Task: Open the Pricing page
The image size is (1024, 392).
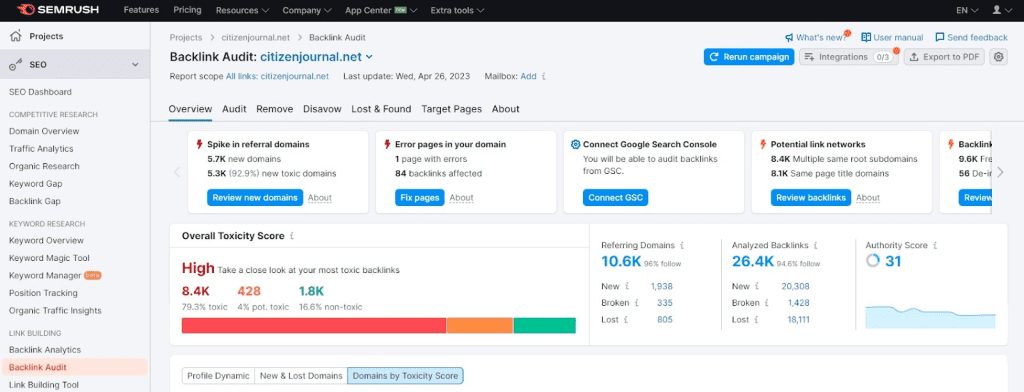Action: pyautogui.click(x=187, y=10)
